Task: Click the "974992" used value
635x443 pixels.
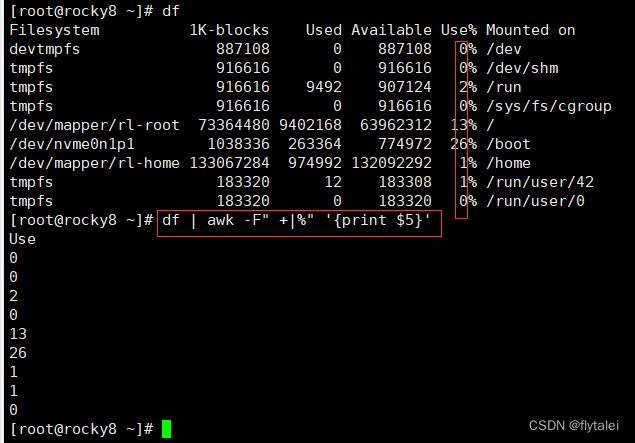Action: pos(315,163)
